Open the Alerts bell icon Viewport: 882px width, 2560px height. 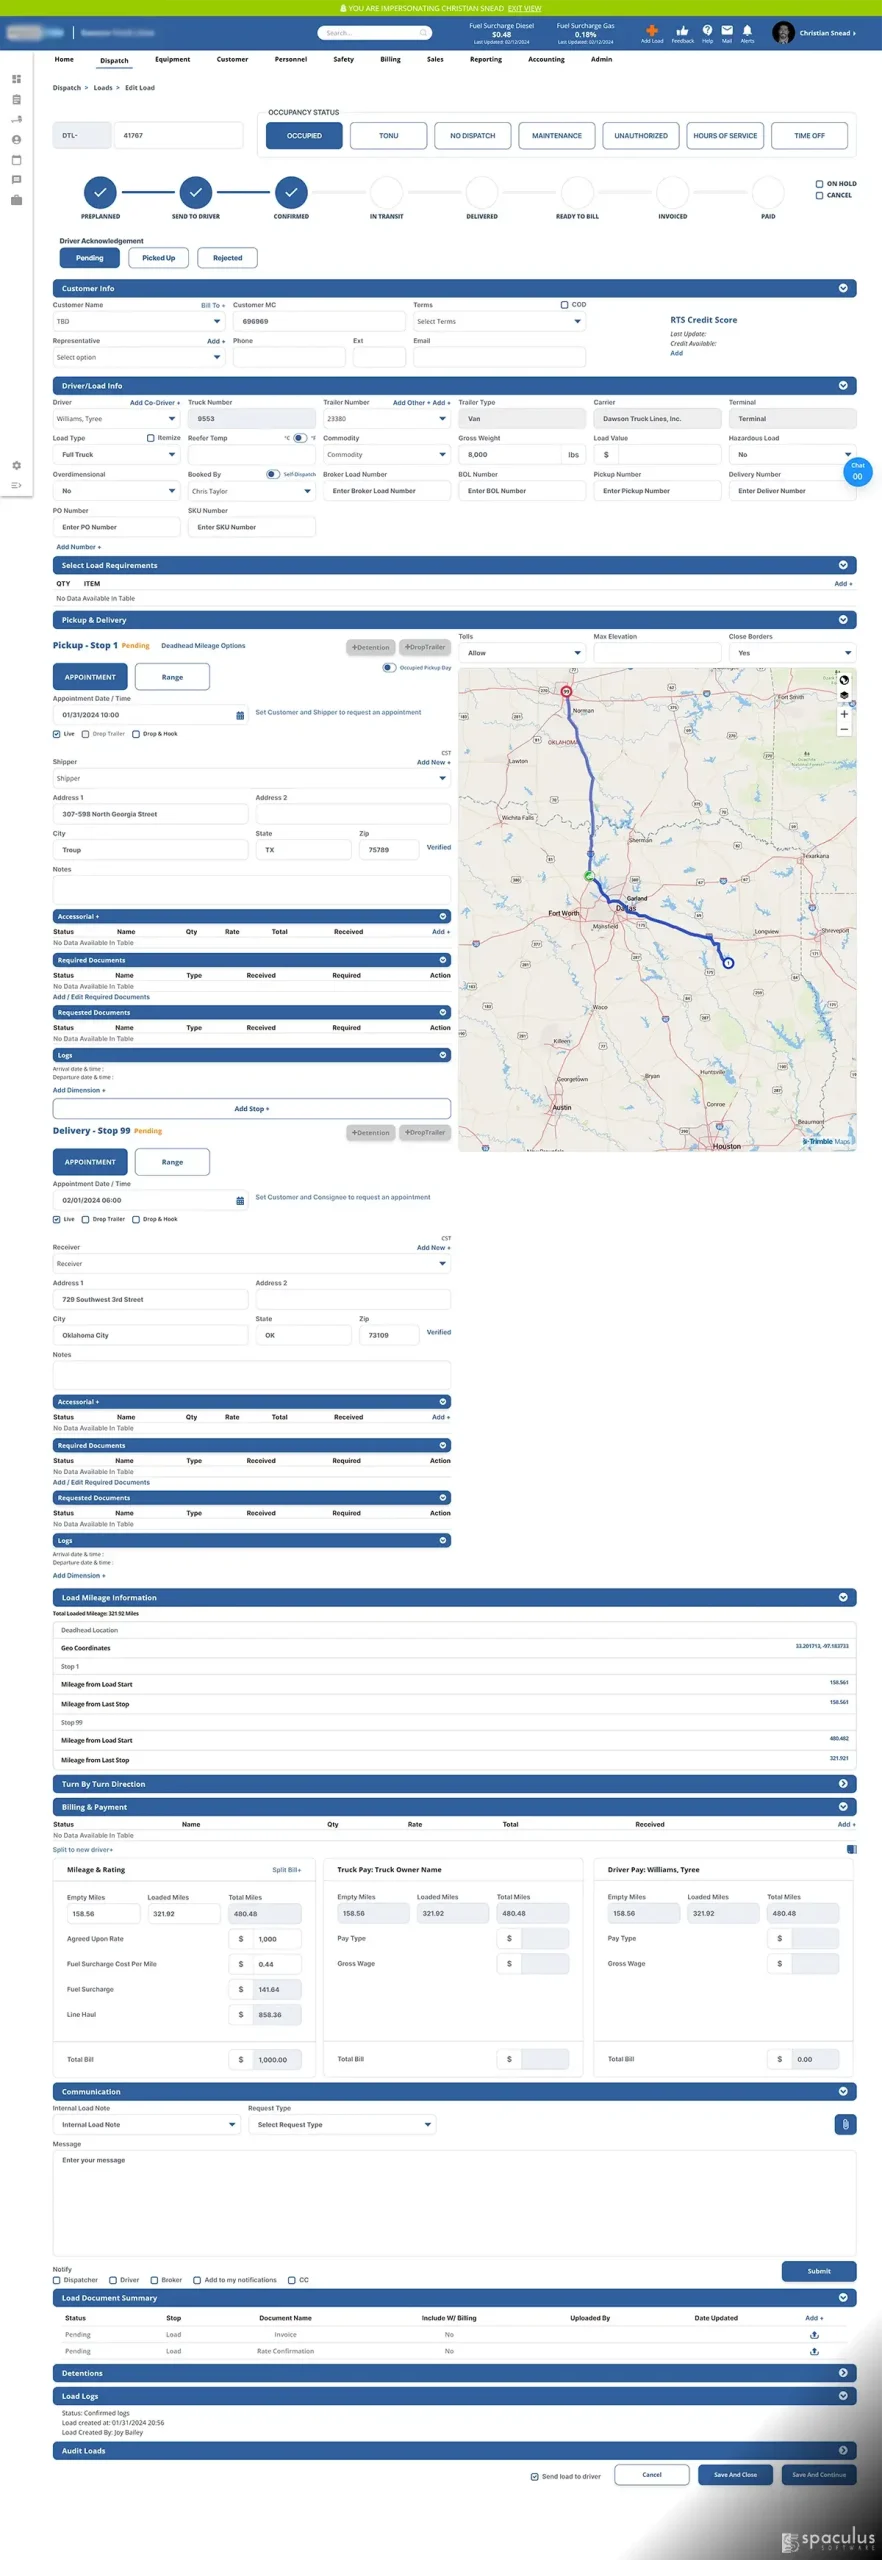[747, 30]
